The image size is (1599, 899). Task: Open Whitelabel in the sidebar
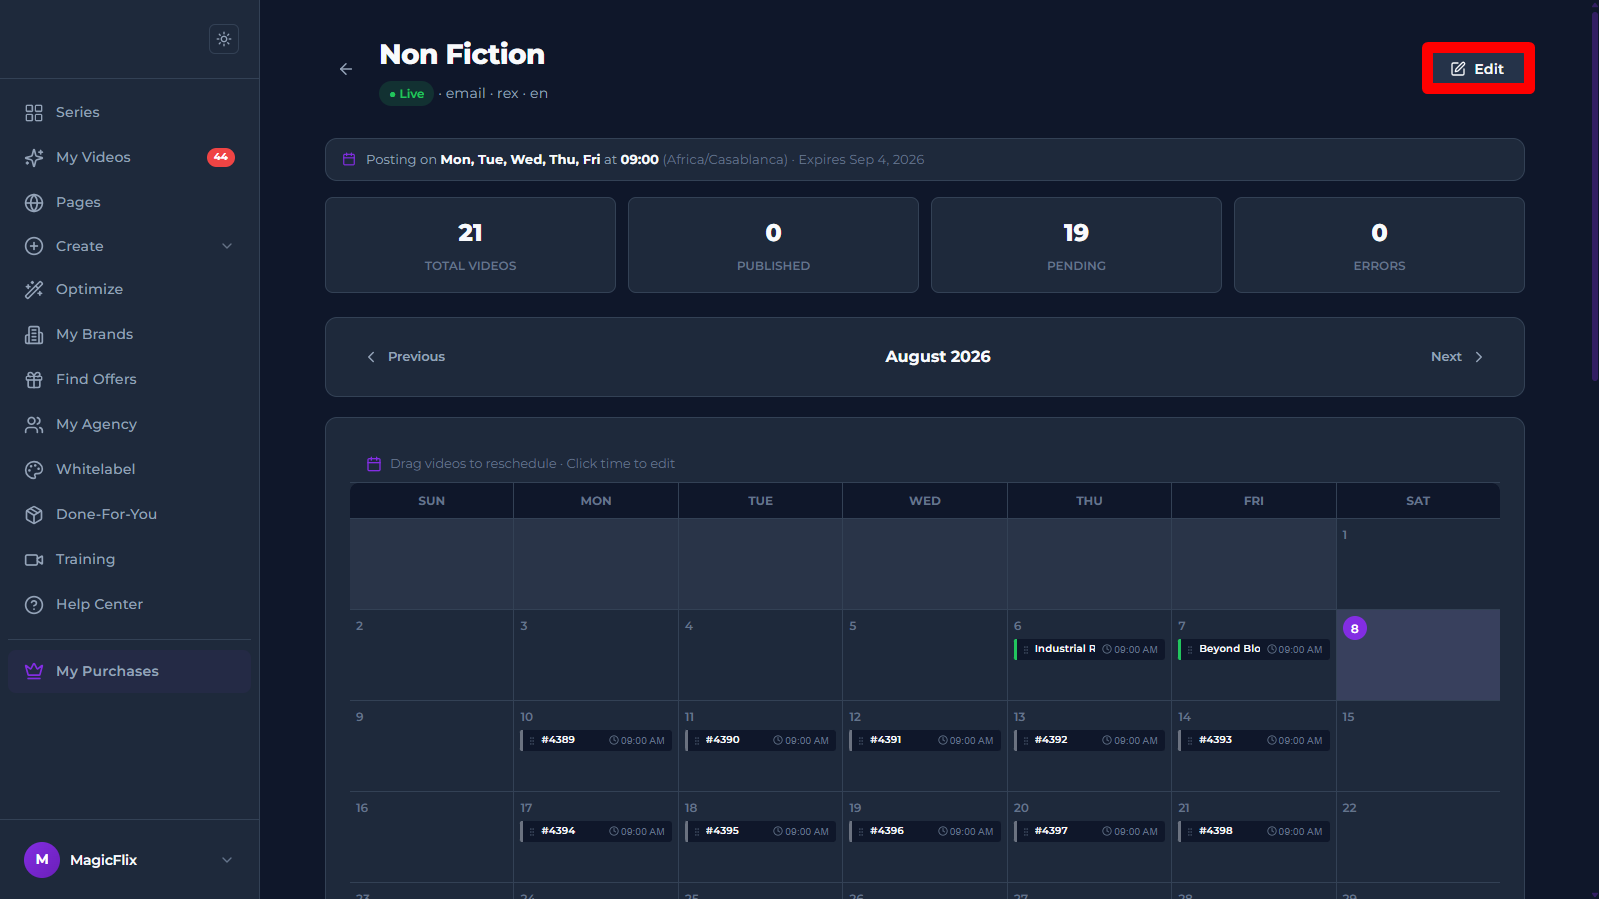coord(129,470)
